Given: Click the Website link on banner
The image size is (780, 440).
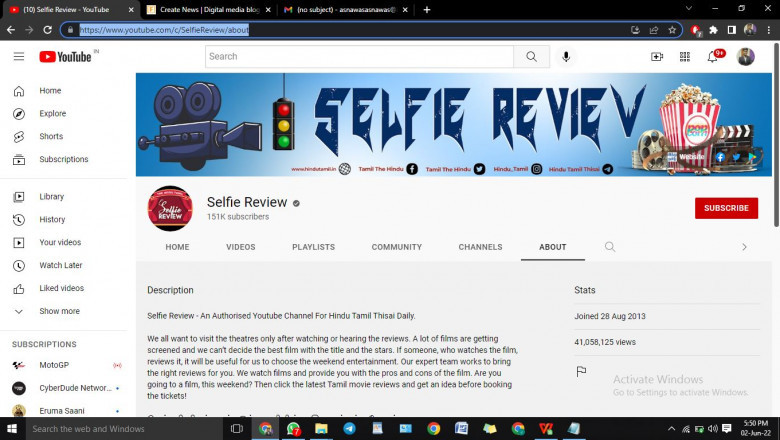Looking at the screenshot, I should tap(691, 157).
